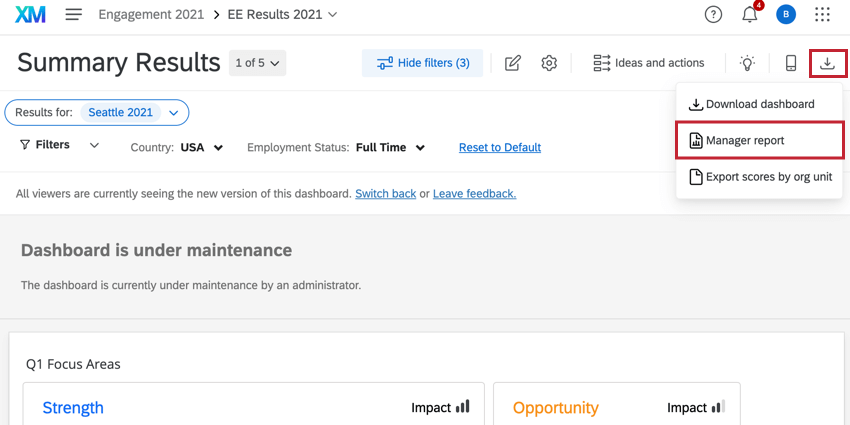Choose Download dashboard option
Image resolution: width=850 pixels, height=425 pixels.
[x=760, y=104]
